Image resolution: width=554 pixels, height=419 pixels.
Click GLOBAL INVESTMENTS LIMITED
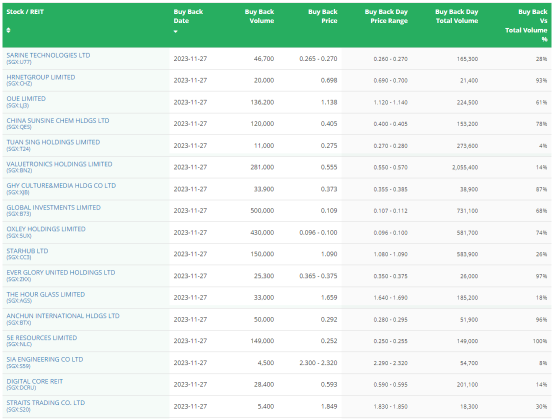click(54, 207)
